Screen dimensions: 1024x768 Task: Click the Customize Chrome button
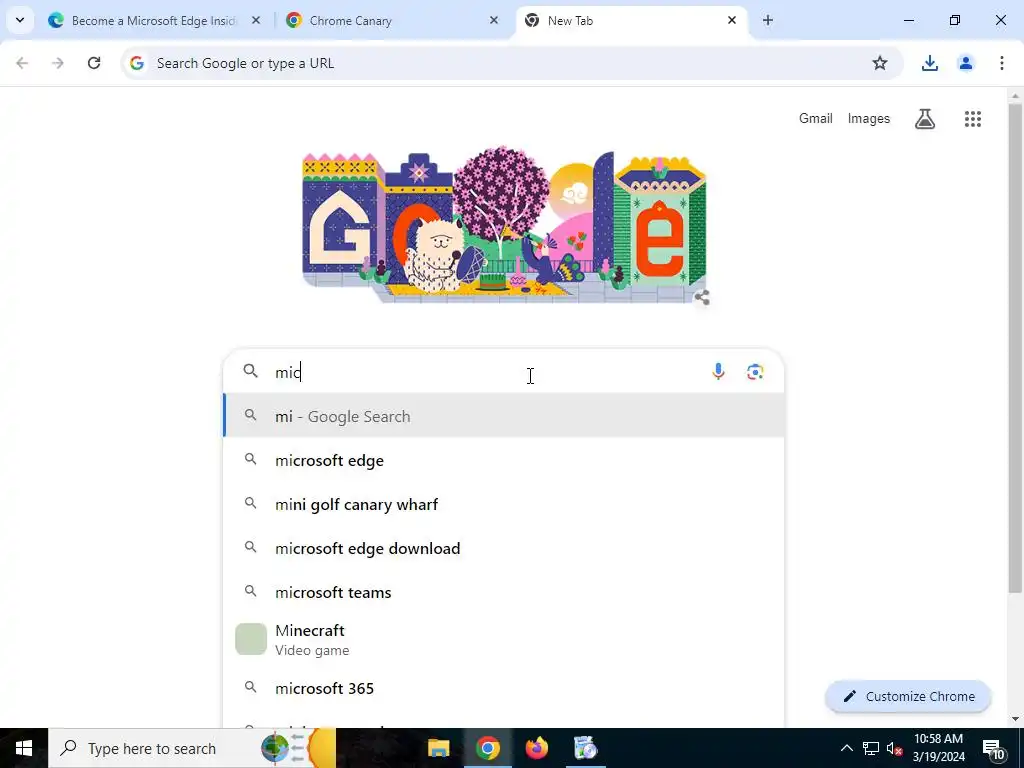click(x=908, y=696)
